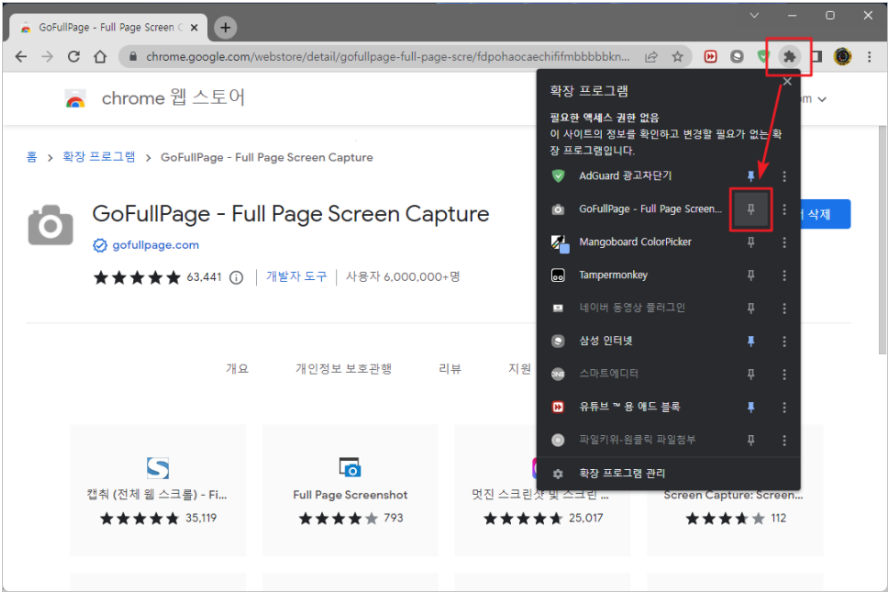Close the GoFullPage browser tab

pyautogui.click(x=194, y=27)
